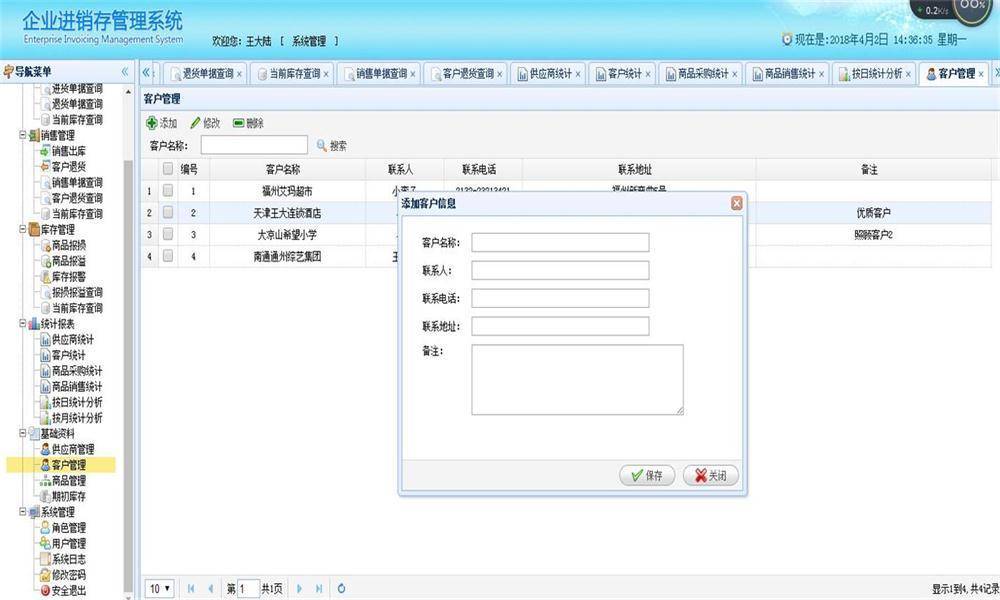Collapse the navigation panel via the « icon
This screenshot has width=1000, height=600.
pos(122,71)
